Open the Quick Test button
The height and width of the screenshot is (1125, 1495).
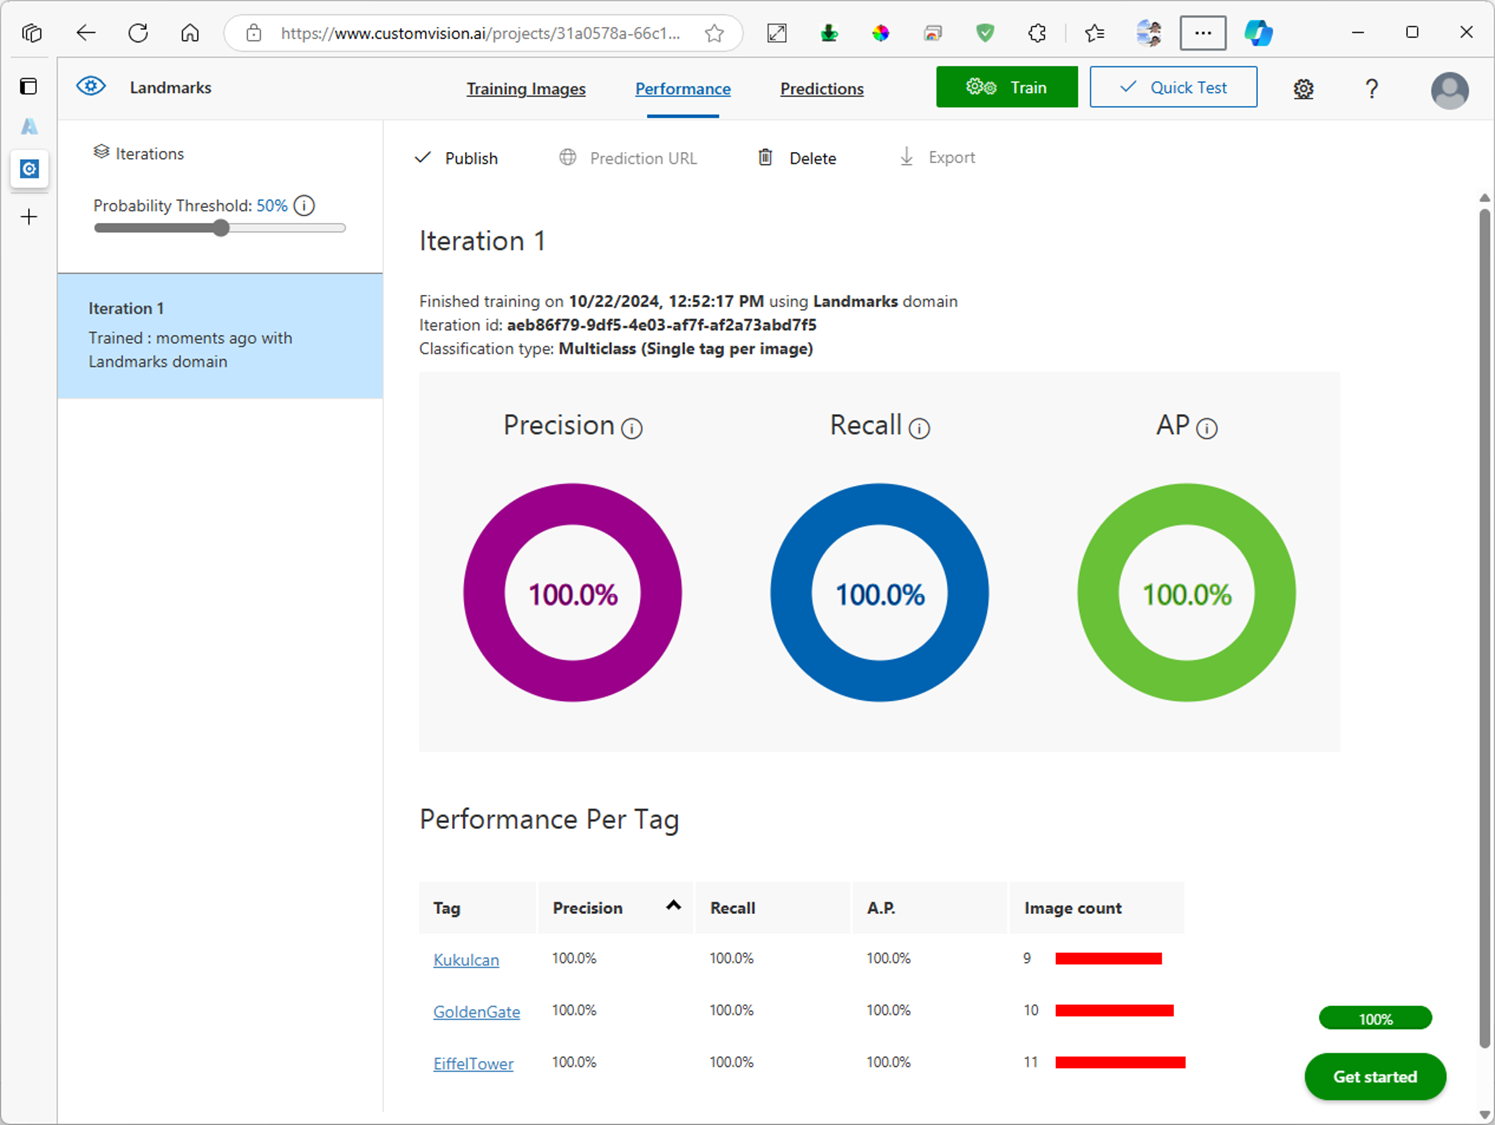1174,87
